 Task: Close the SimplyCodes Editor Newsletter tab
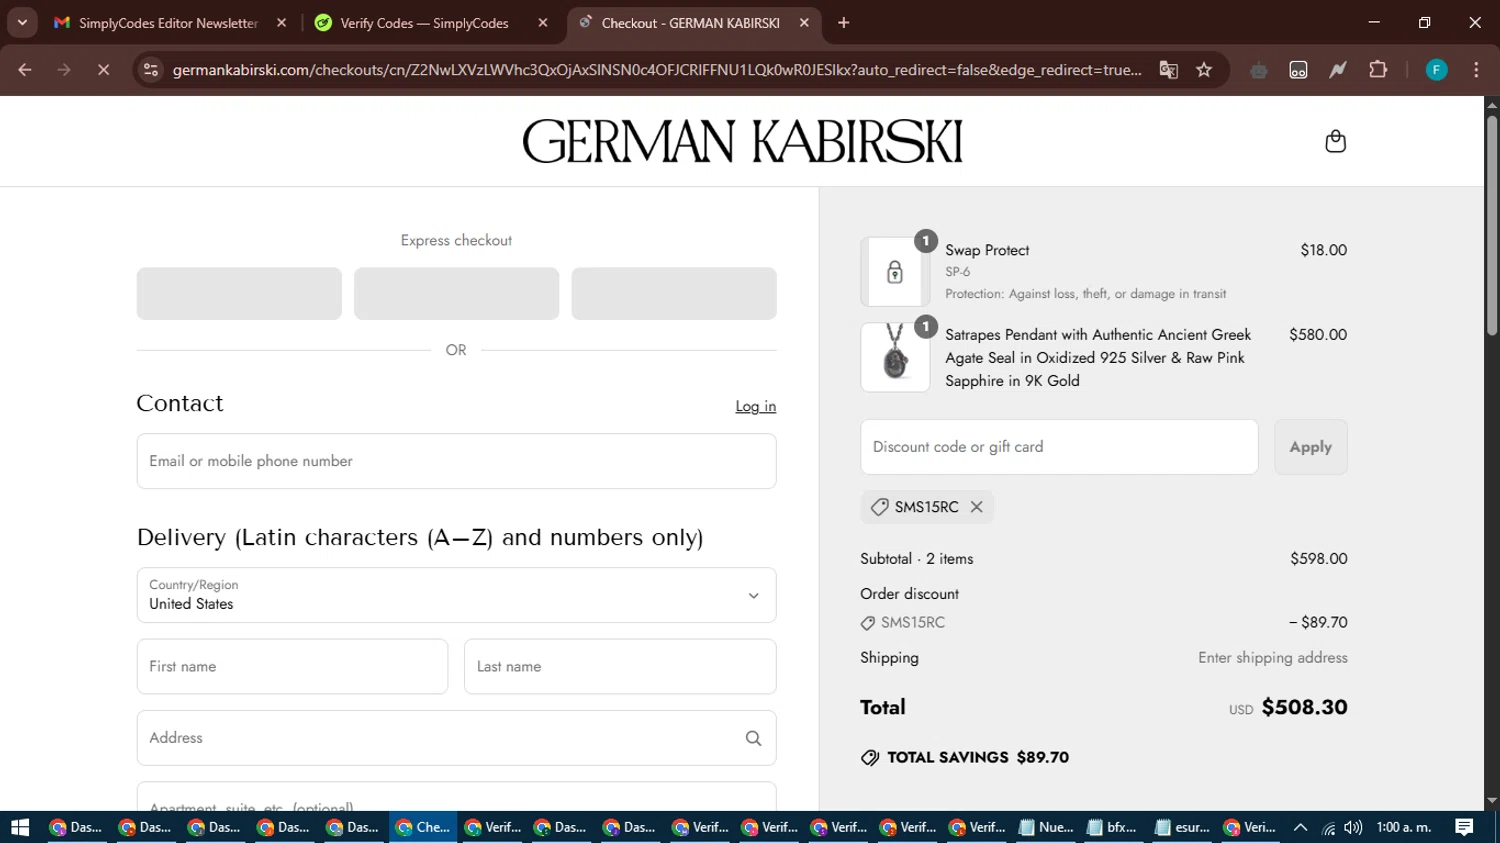coord(282,22)
